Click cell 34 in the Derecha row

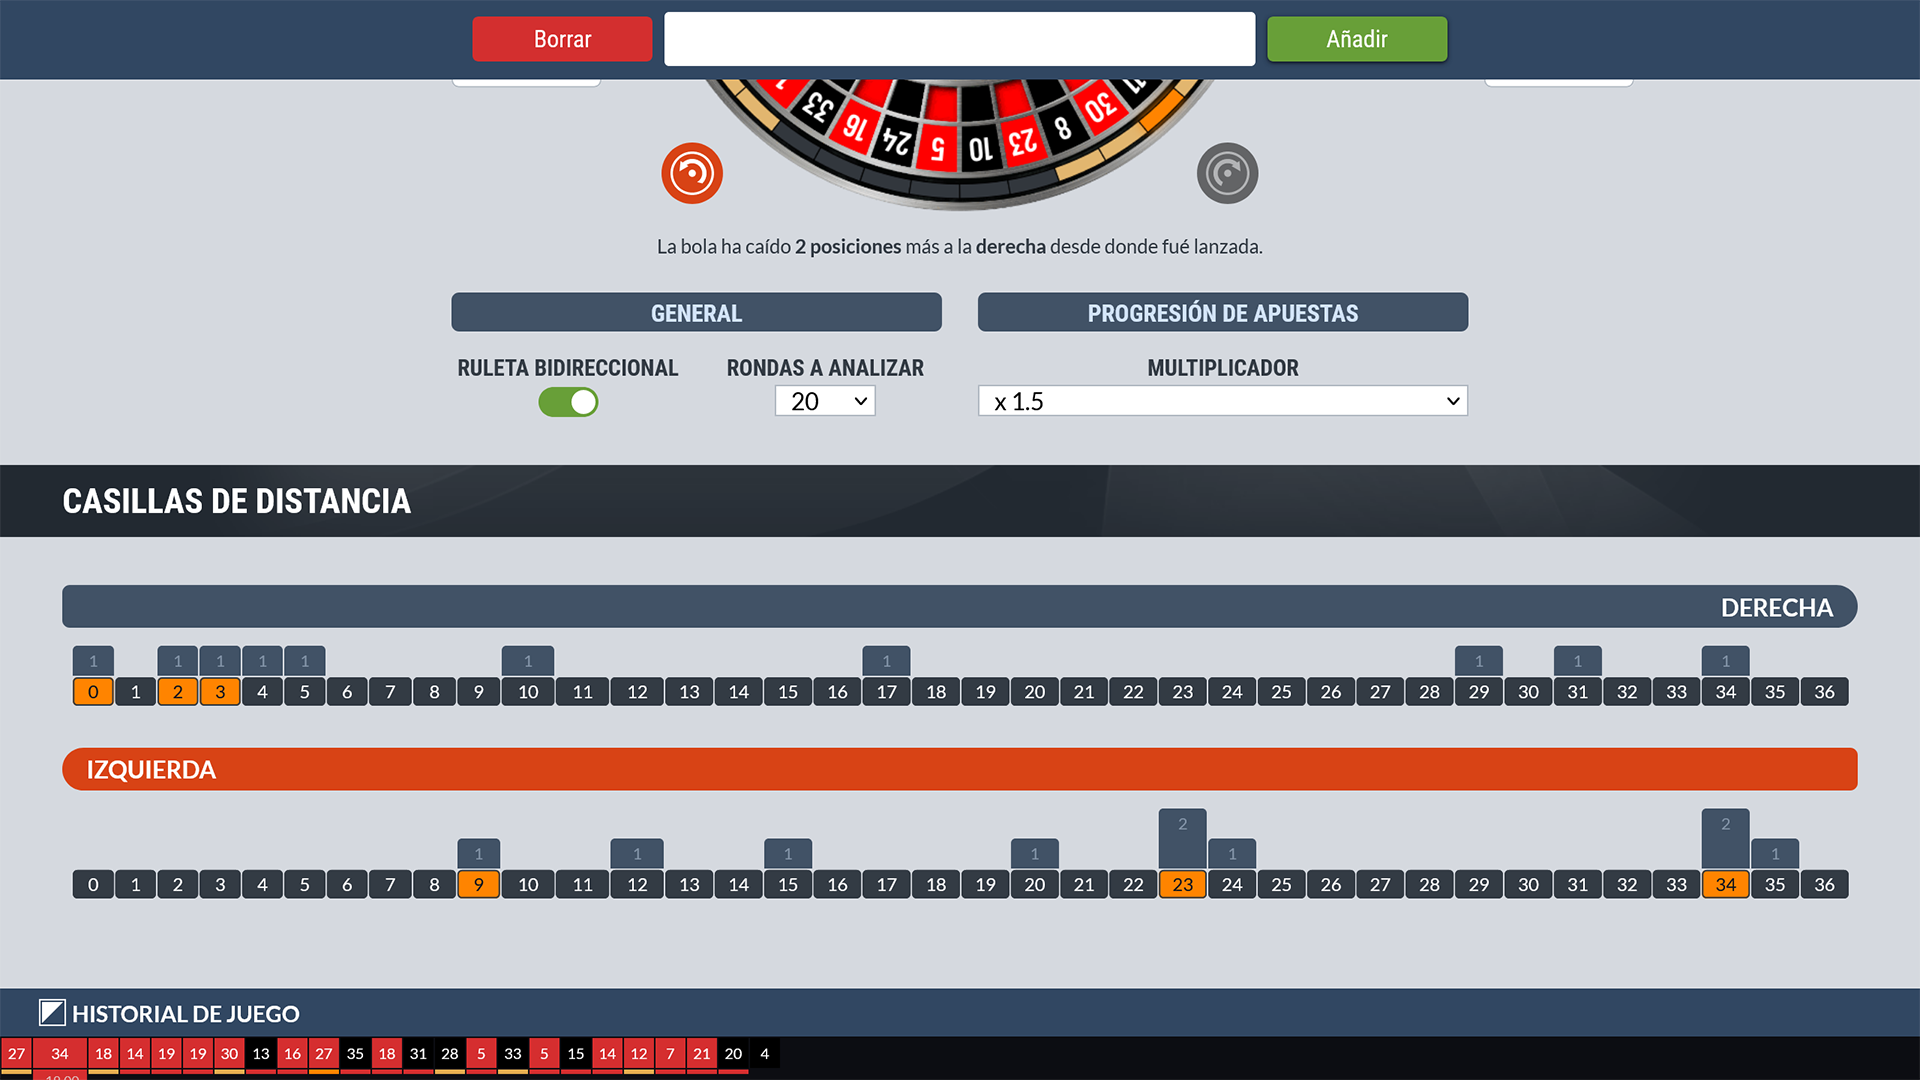click(1725, 692)
